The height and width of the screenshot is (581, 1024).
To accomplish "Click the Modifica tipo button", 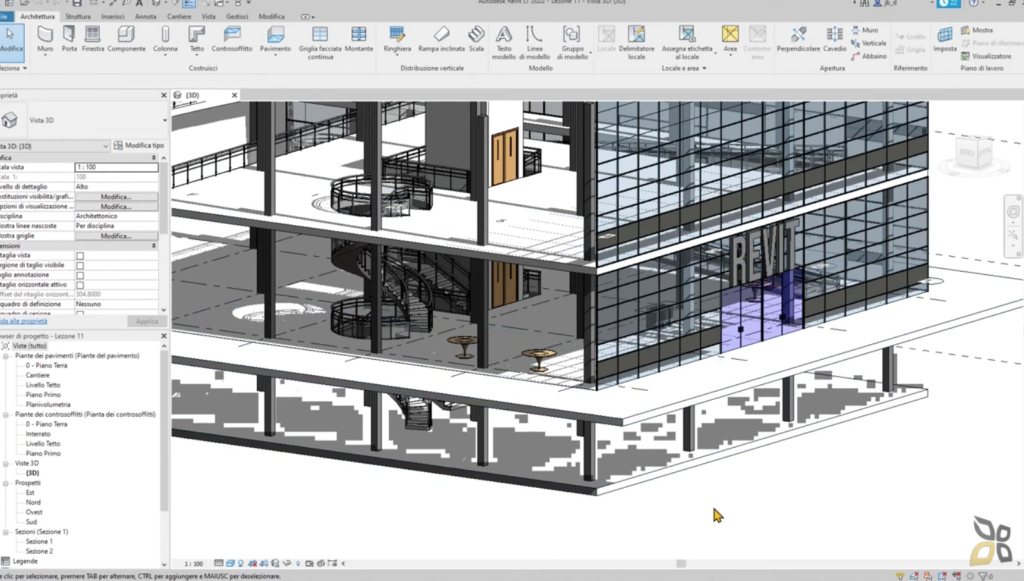I will tap(138, 146).
